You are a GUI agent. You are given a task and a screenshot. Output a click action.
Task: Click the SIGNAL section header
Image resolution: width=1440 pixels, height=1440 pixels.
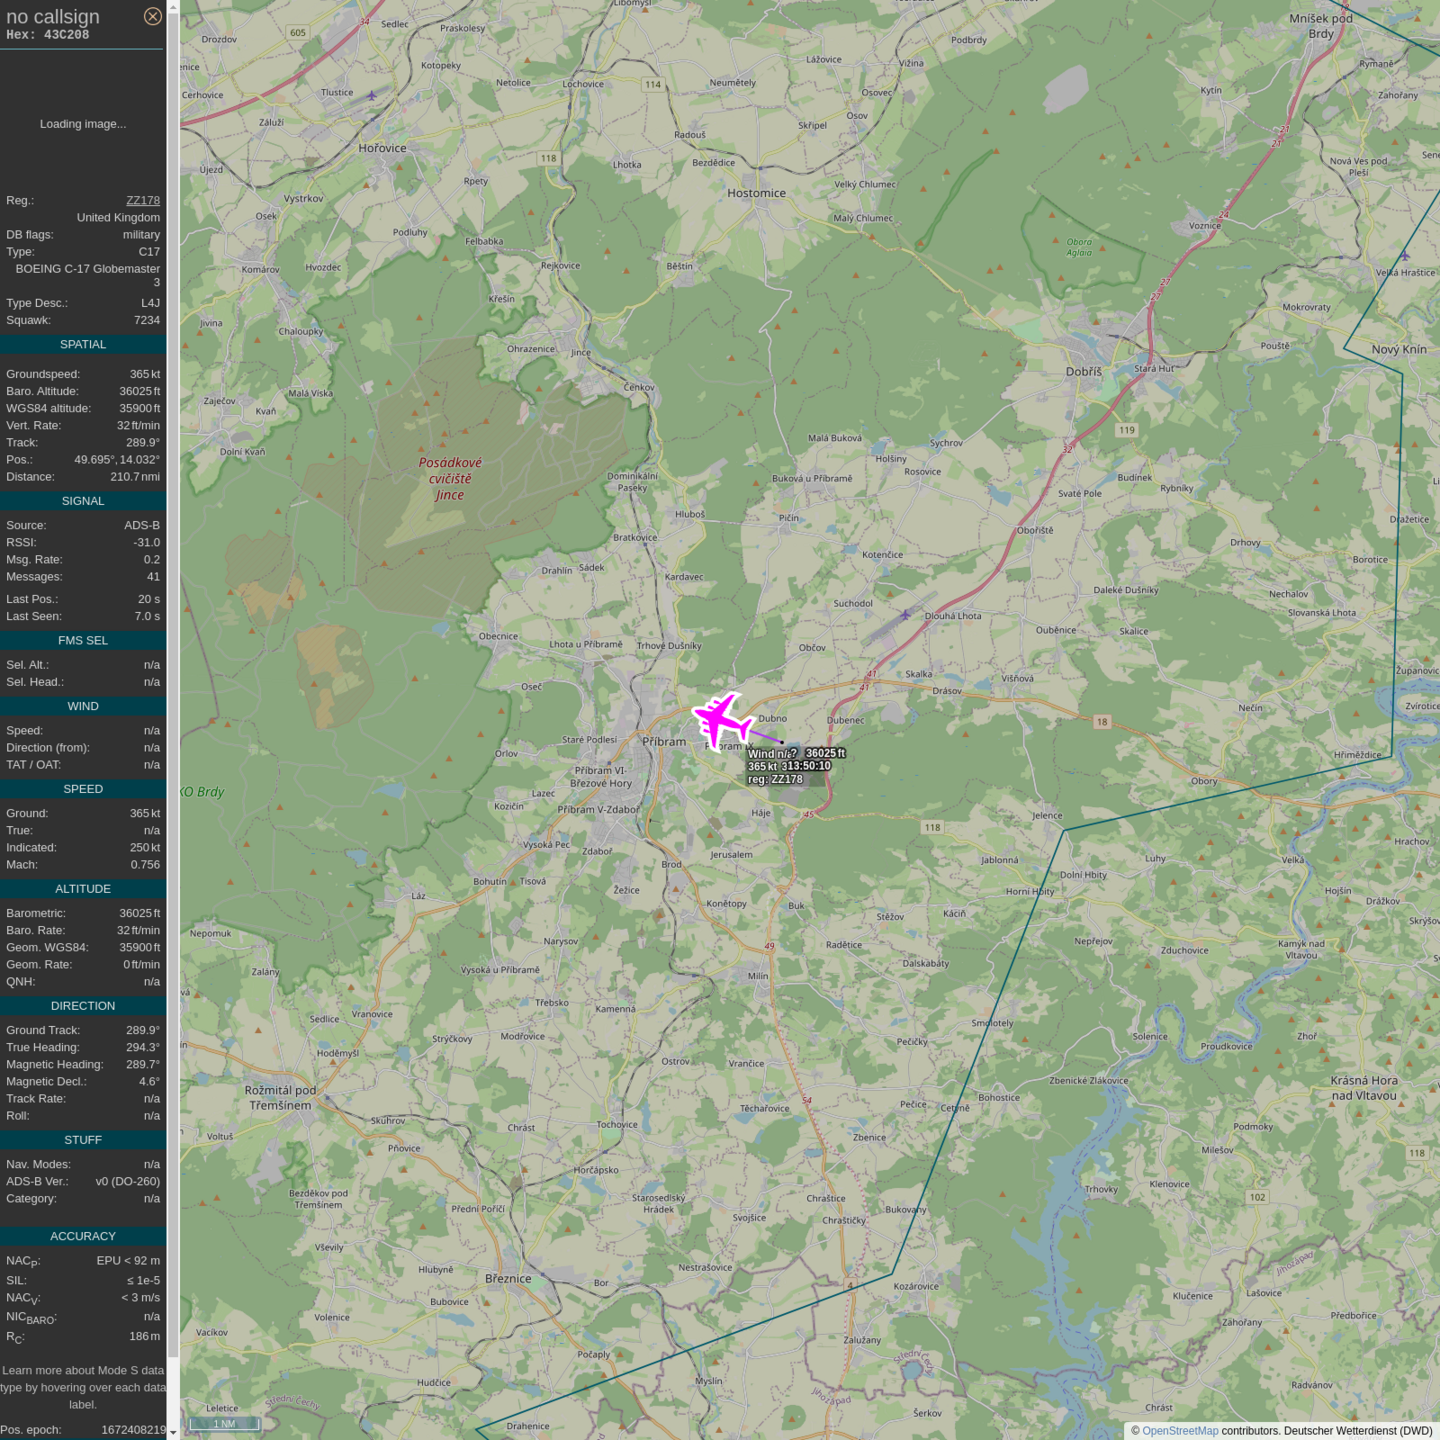click(x=83, y=501)
